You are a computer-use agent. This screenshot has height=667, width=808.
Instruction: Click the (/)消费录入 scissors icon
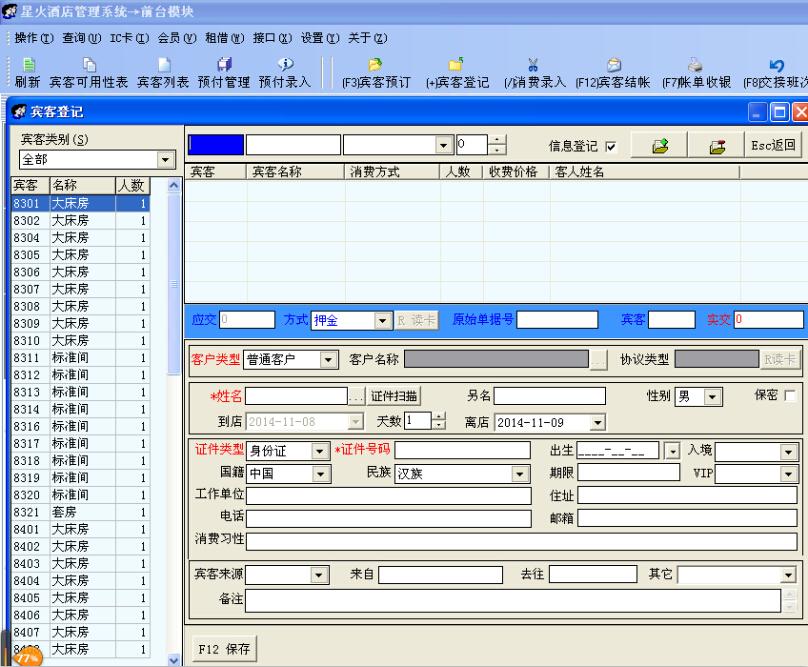click(x=533, y=74)
